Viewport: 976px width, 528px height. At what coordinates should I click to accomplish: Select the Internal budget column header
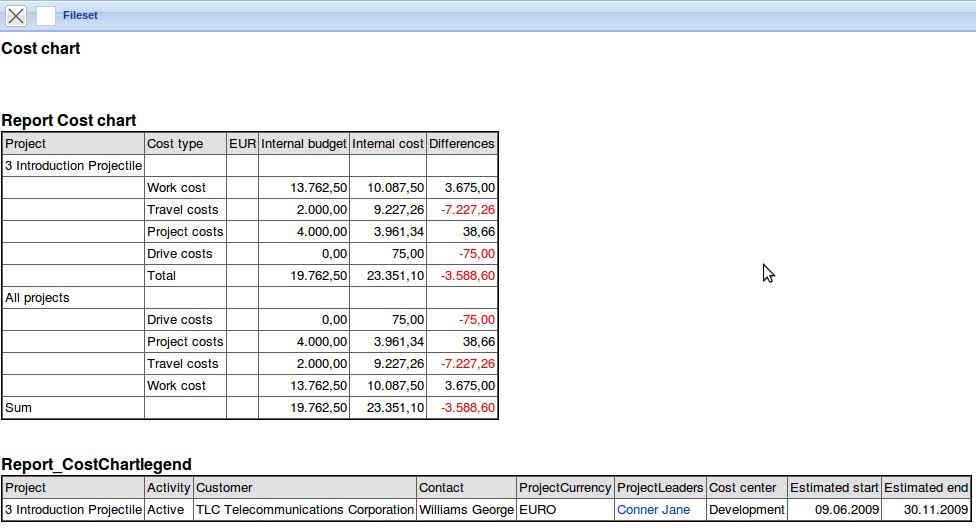pyautogui.click(x=304, y=144)
